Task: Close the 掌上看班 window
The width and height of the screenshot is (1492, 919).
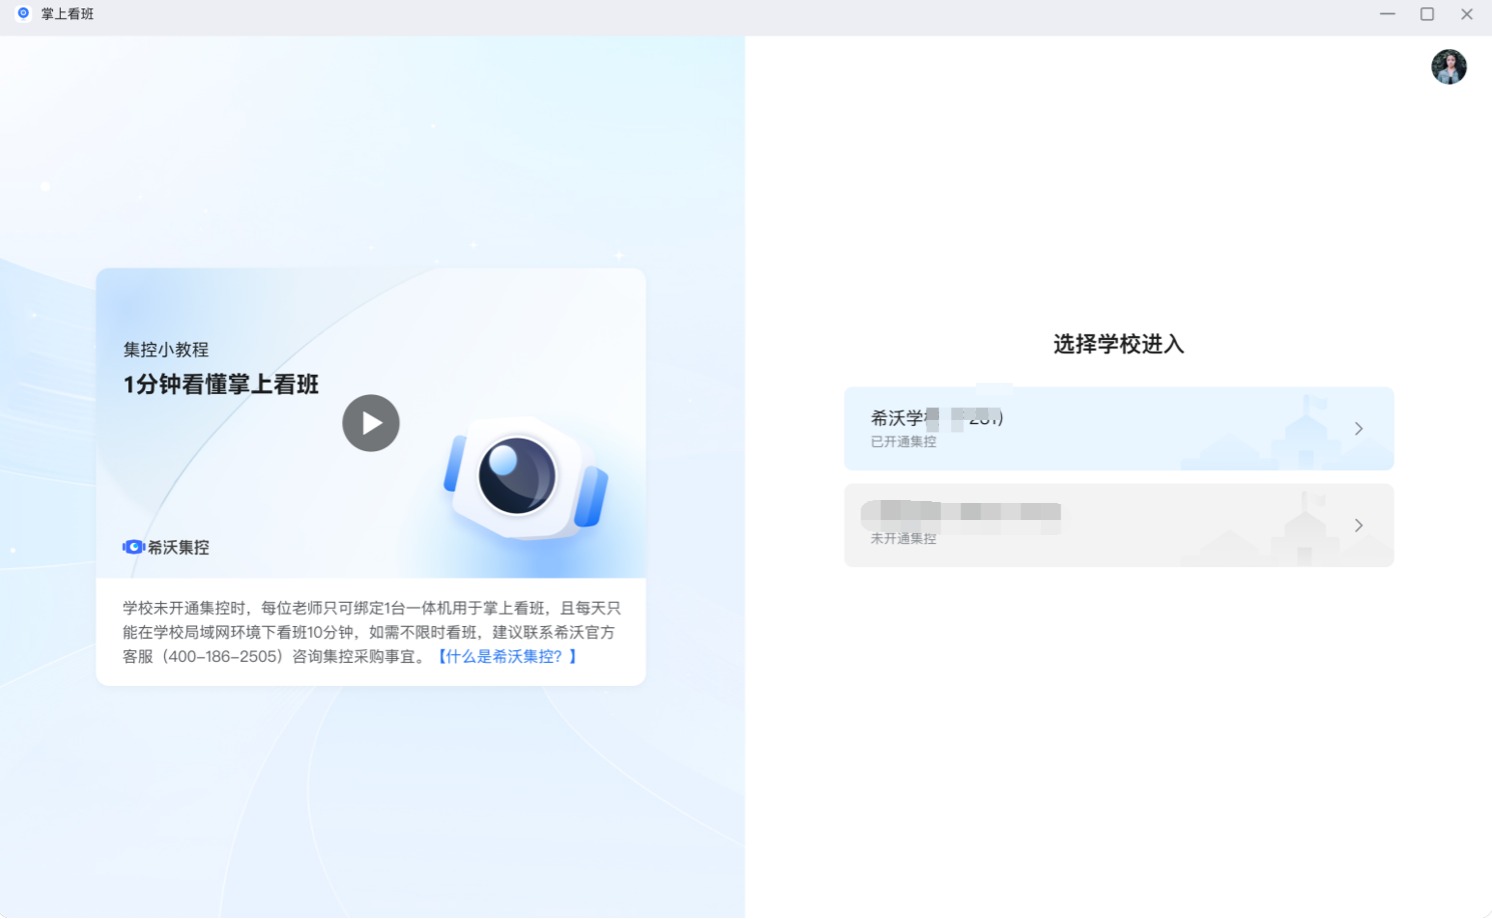Action: tap(1466, 14)
